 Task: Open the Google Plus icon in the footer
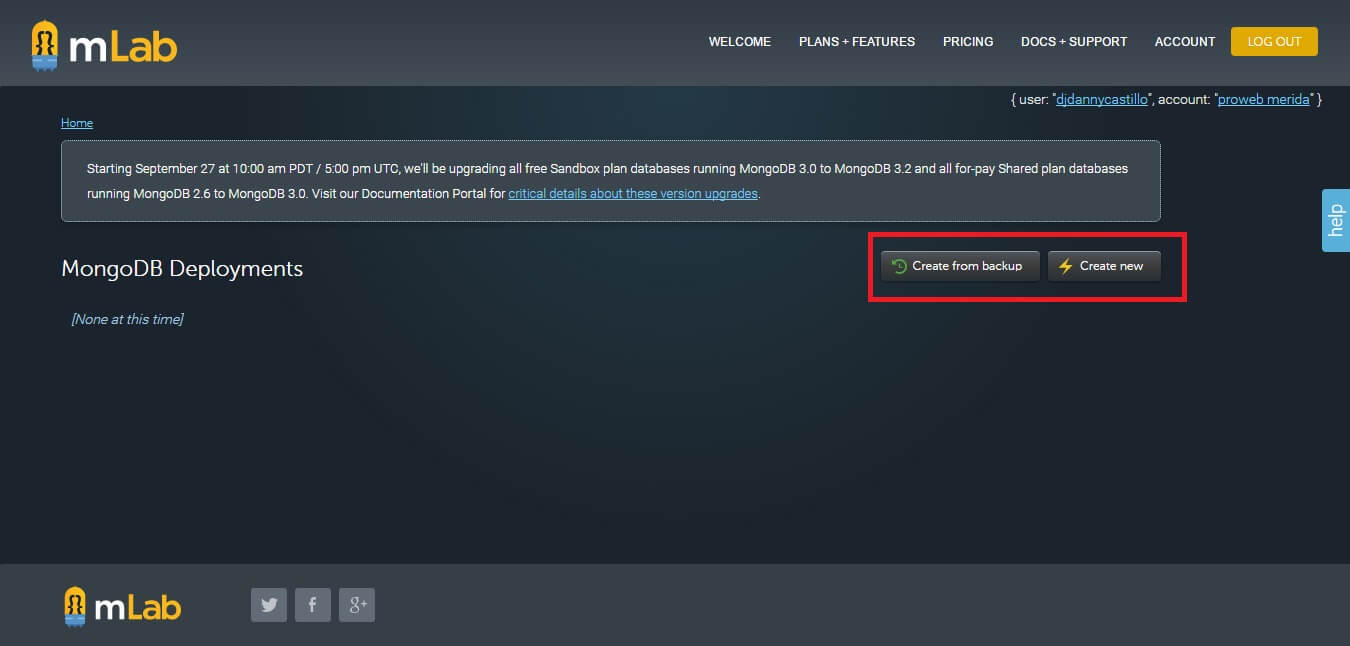click(x=357, y=605)
